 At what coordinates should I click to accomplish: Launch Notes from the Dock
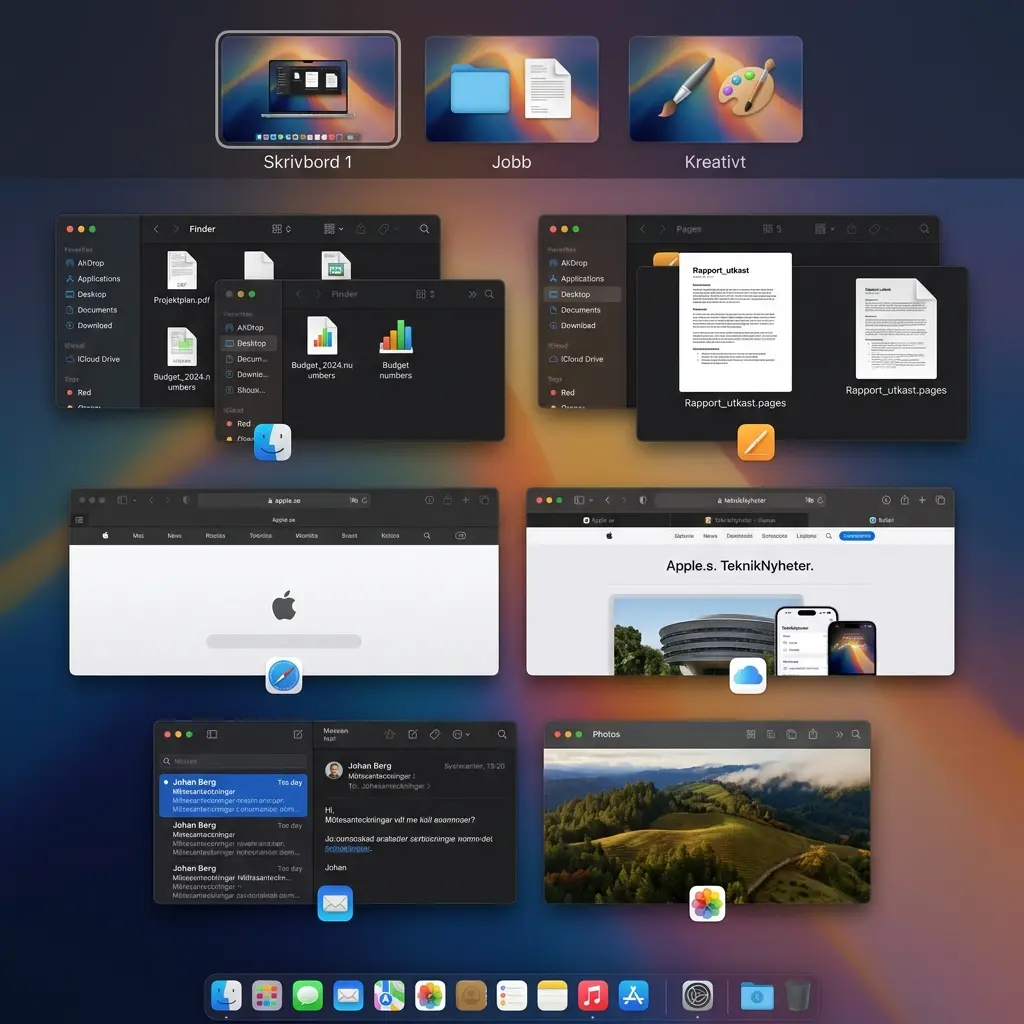552,996
